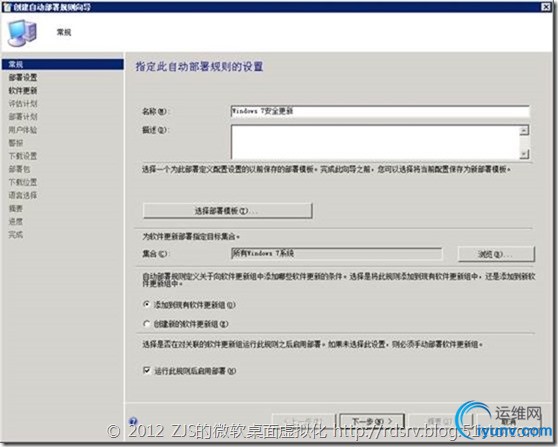Click the '取消' cancel button
Viewport: 558px width, 447px height.
coord(509,421)
